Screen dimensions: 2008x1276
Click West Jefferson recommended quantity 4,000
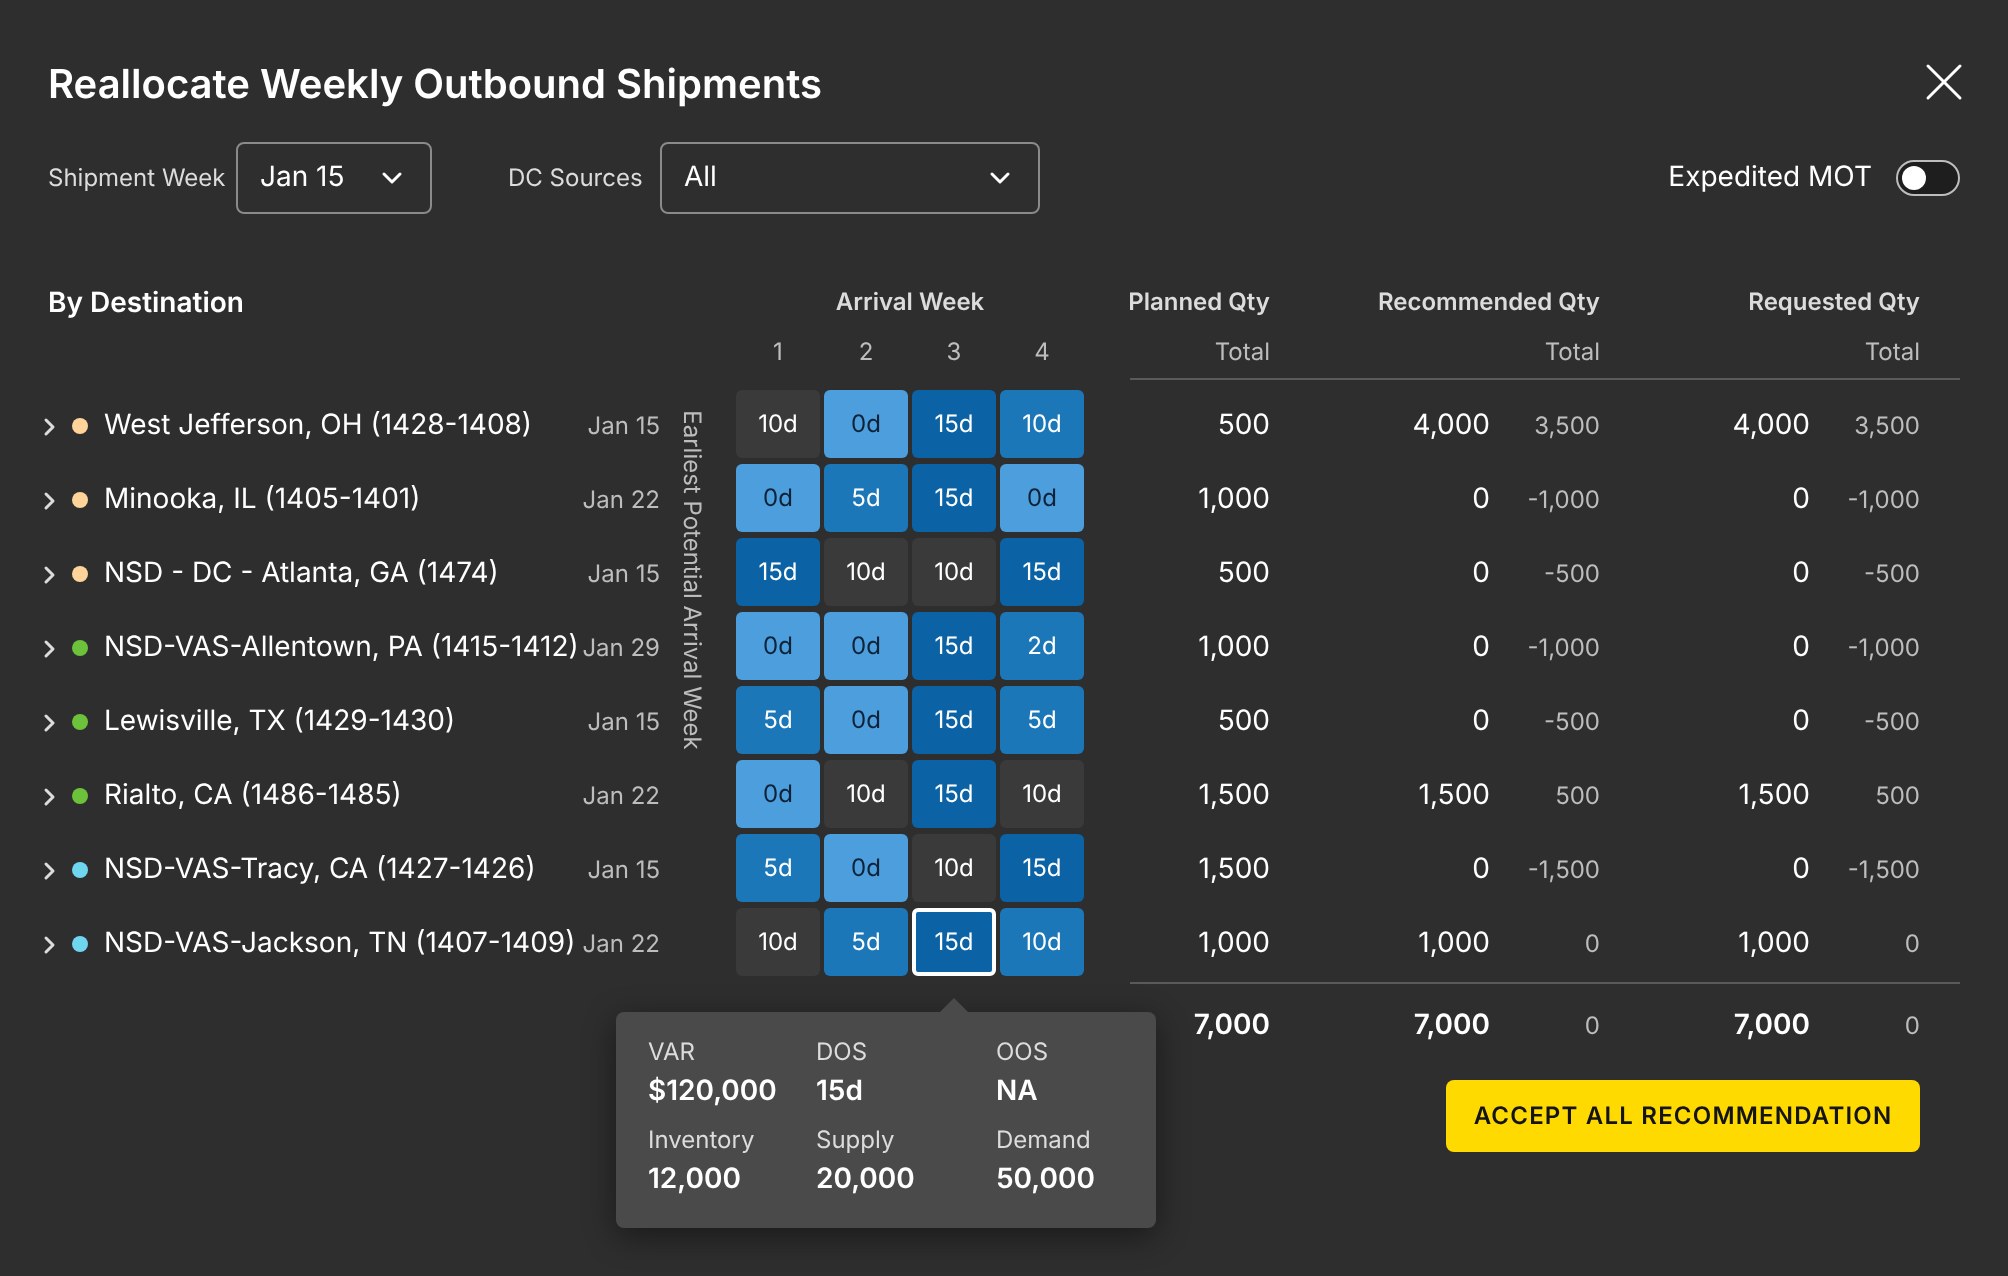[x=1451, y=424]
